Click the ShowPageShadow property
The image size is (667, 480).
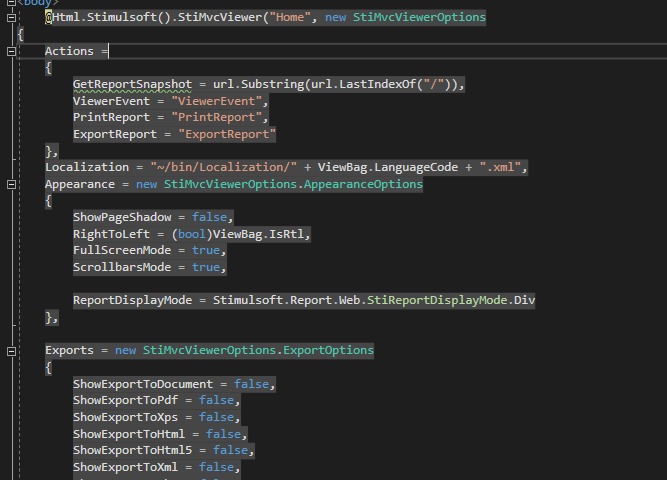coord(122,217)
